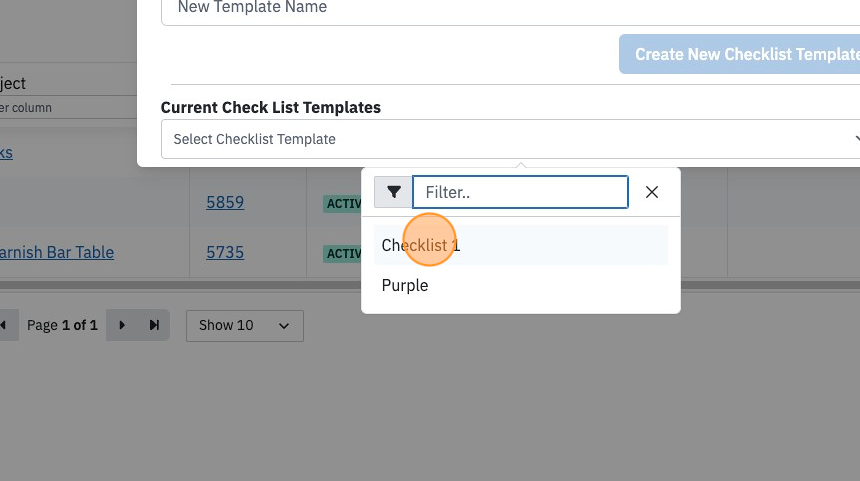Click the funnel filter icon
The image size is (860, 481).
pos(393,192)
